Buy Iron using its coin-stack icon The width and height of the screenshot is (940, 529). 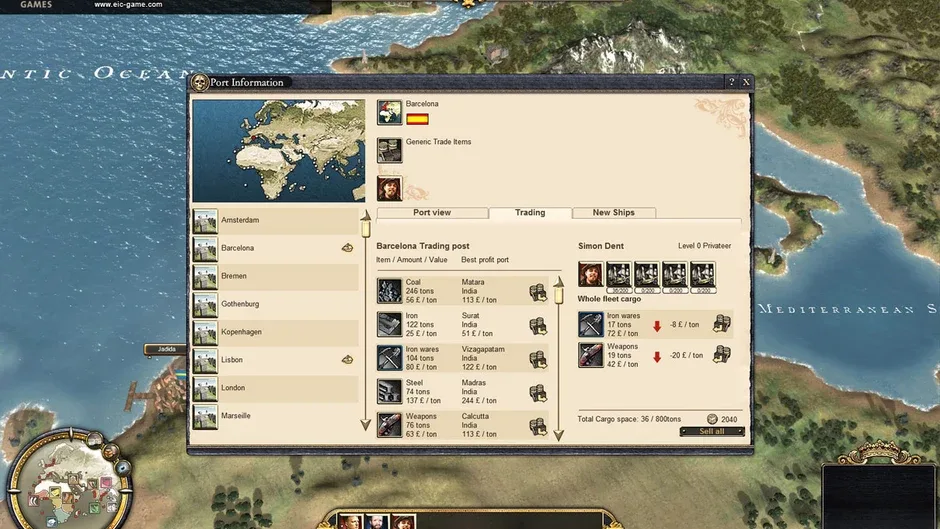click(538, 326)
